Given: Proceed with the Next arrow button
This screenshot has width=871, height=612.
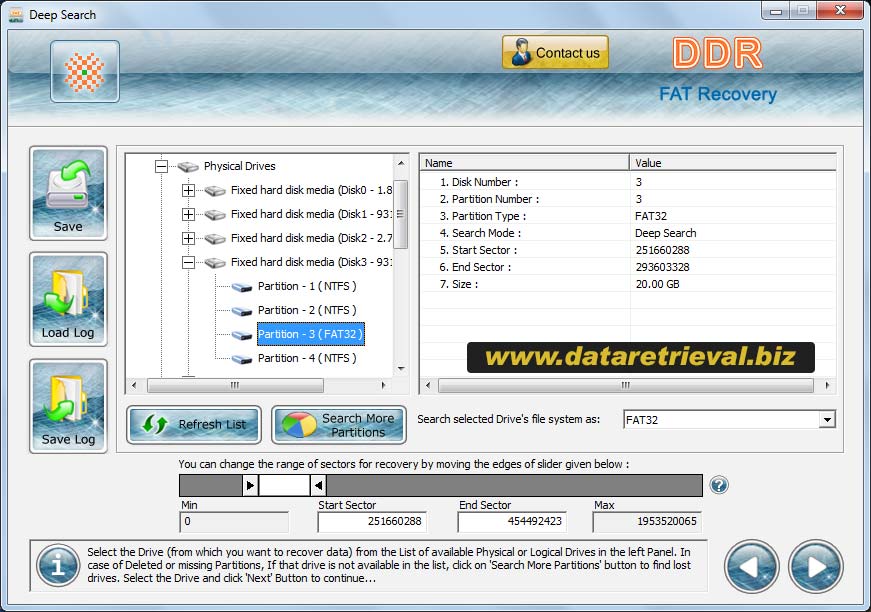Looking at the screenshot, I should [x=815, y=566].
